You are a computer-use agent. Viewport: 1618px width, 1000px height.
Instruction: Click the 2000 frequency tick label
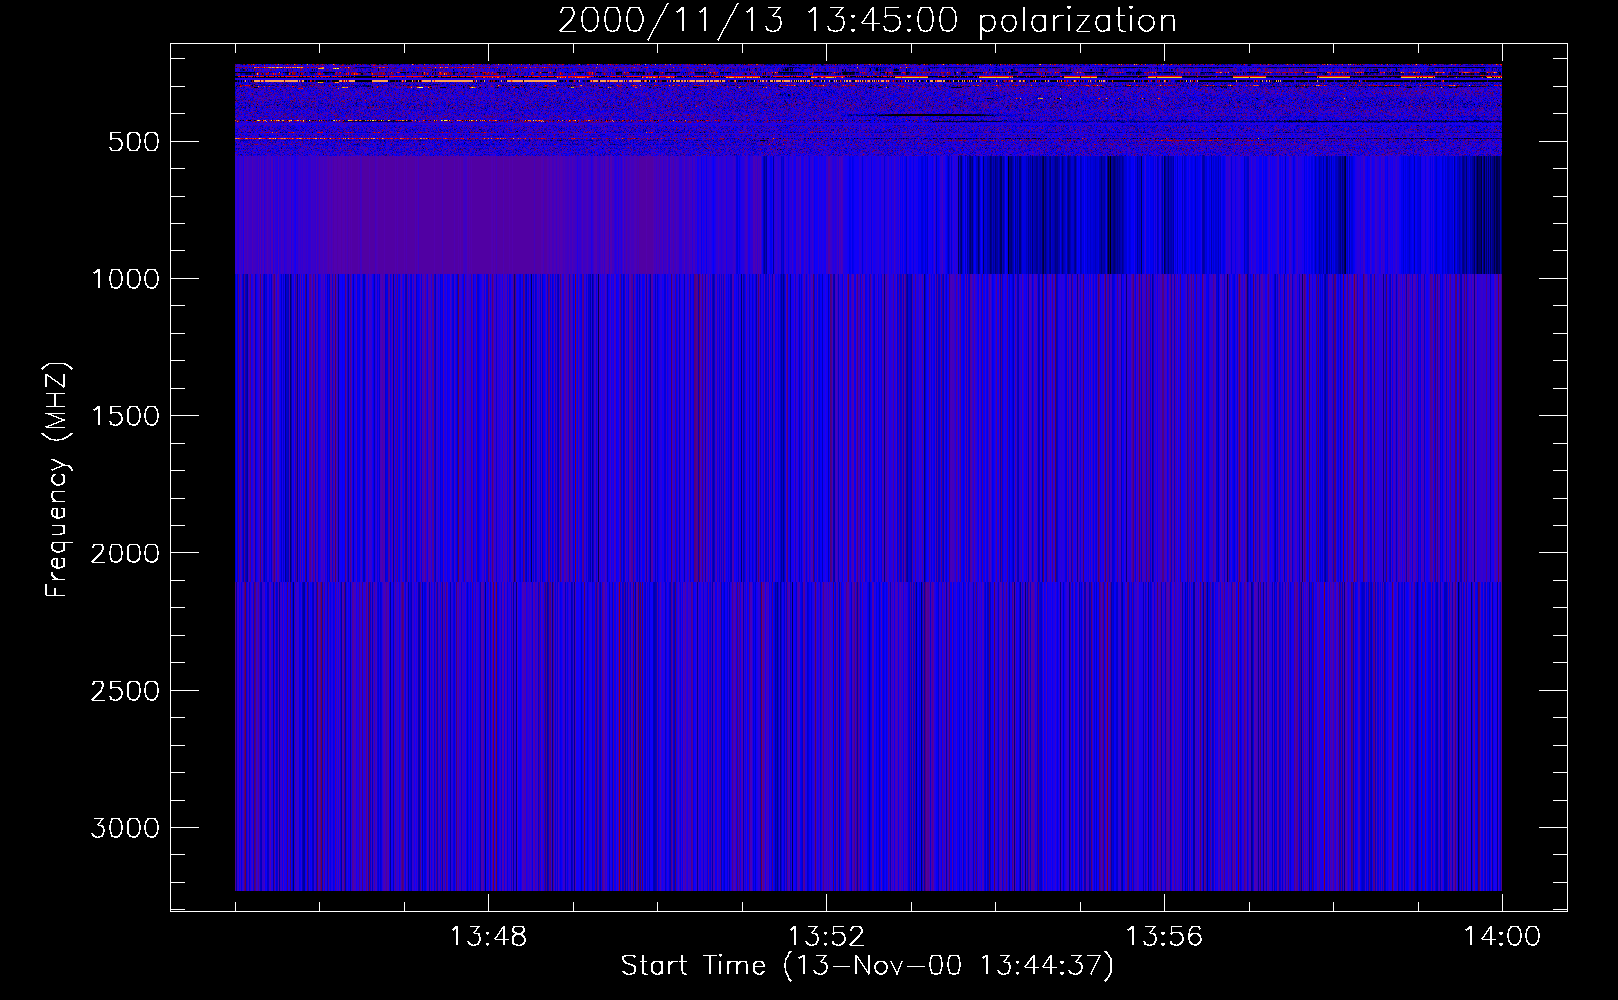(125, 554)
